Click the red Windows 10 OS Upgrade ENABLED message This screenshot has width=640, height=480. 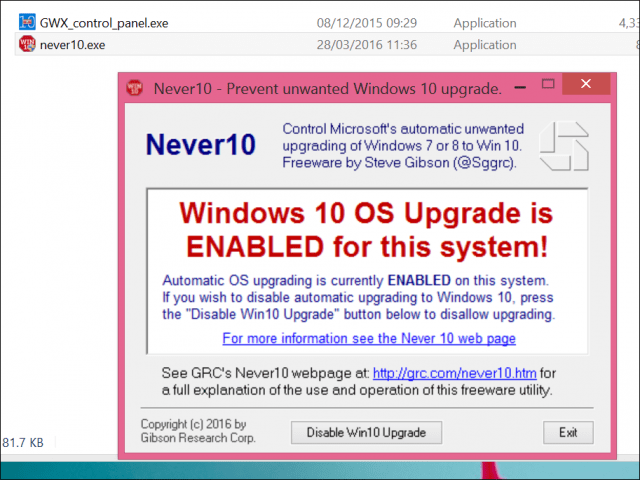coord(366,230)
